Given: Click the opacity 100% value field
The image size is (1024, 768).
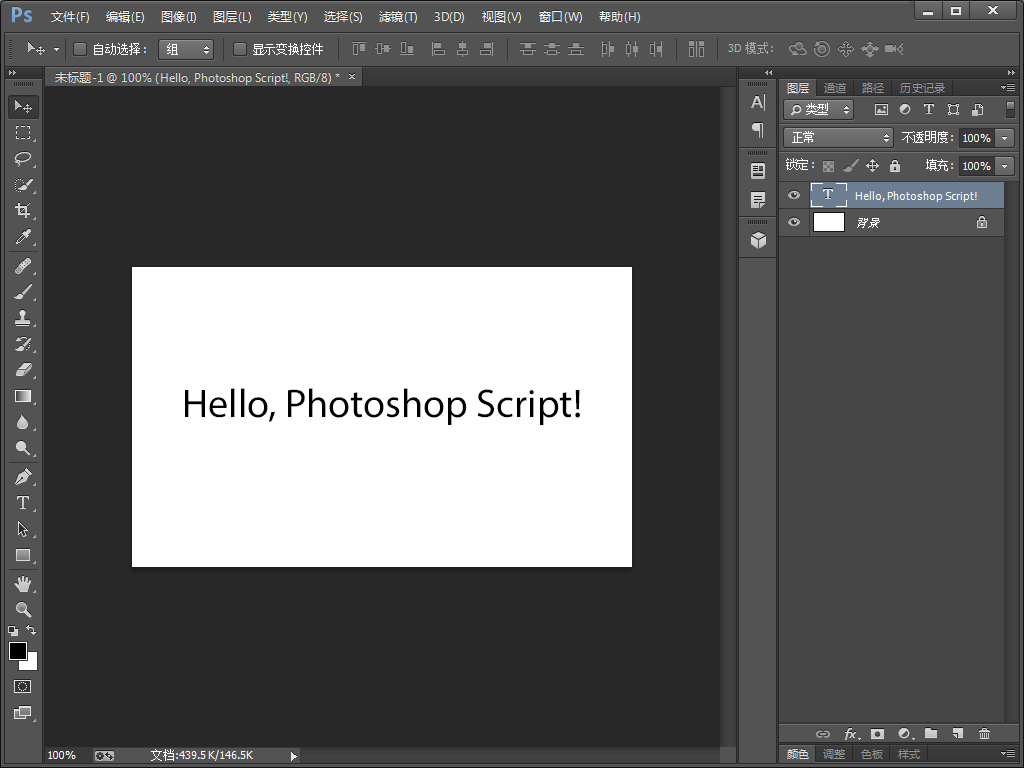Looking at the screenshot, I should 977,138.
